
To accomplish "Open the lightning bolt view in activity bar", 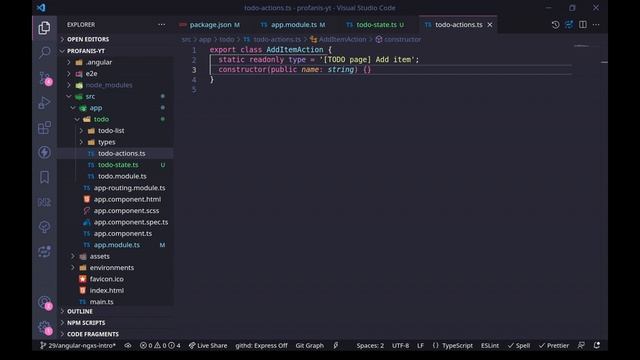I will 44,152.
